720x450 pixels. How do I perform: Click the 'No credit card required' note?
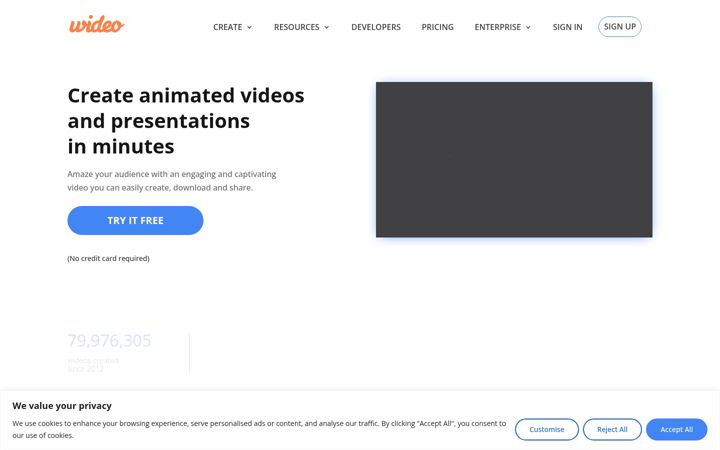click(x=108, y=259)
